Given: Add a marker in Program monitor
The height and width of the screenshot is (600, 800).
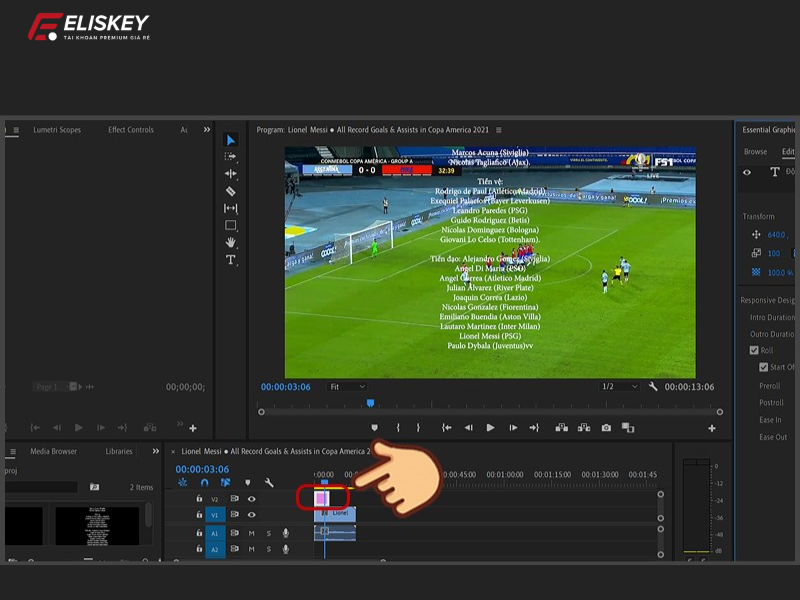Looking at the screenshot, I should click(x=375, y=428).
